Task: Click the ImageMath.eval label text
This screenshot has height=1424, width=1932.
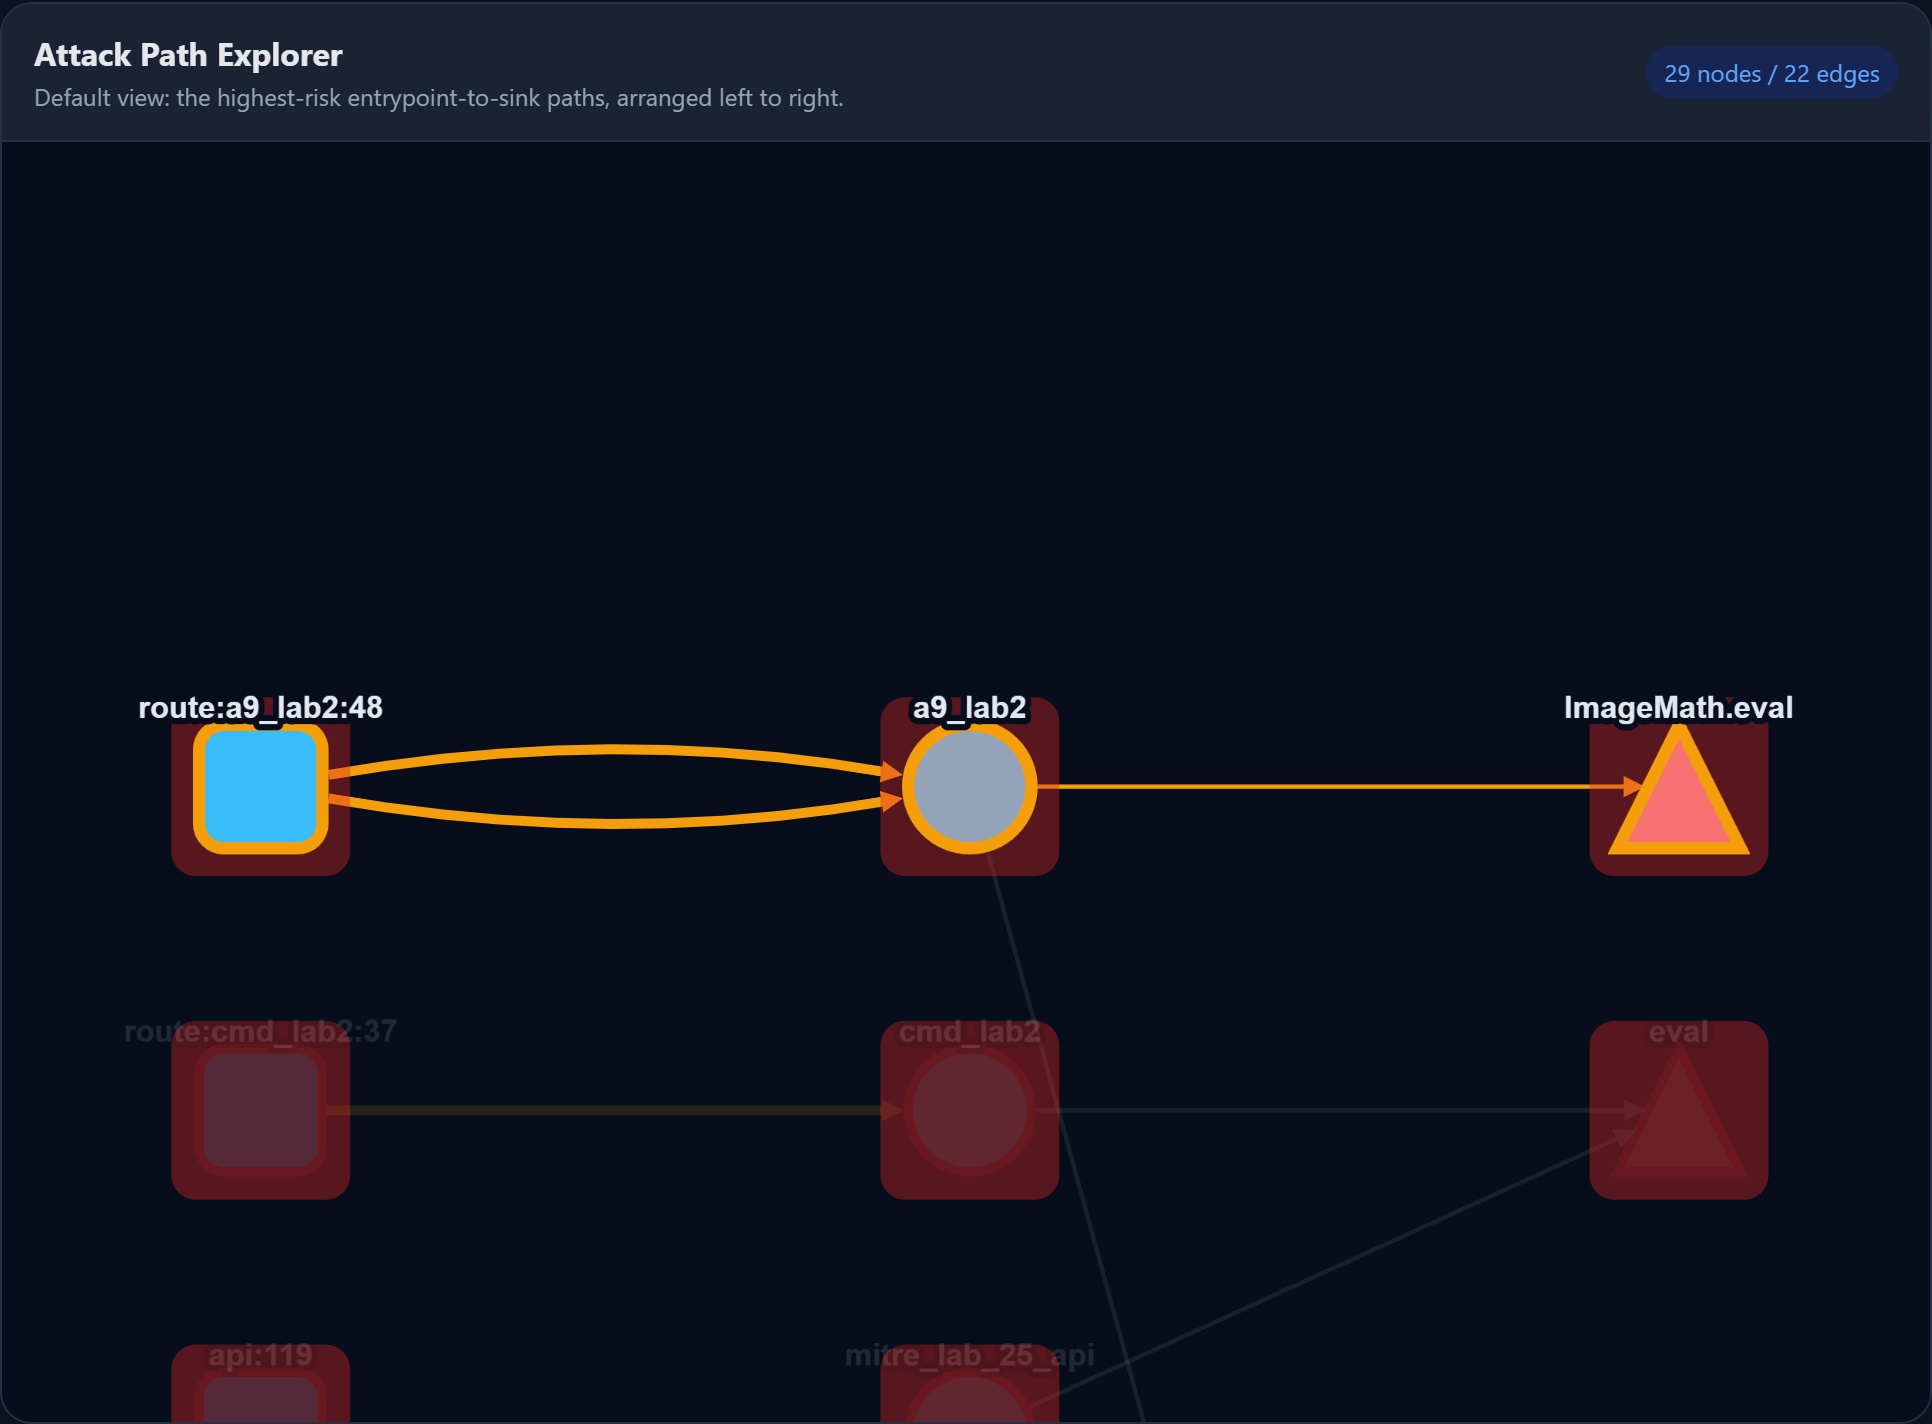Action: click(1678, 708)
